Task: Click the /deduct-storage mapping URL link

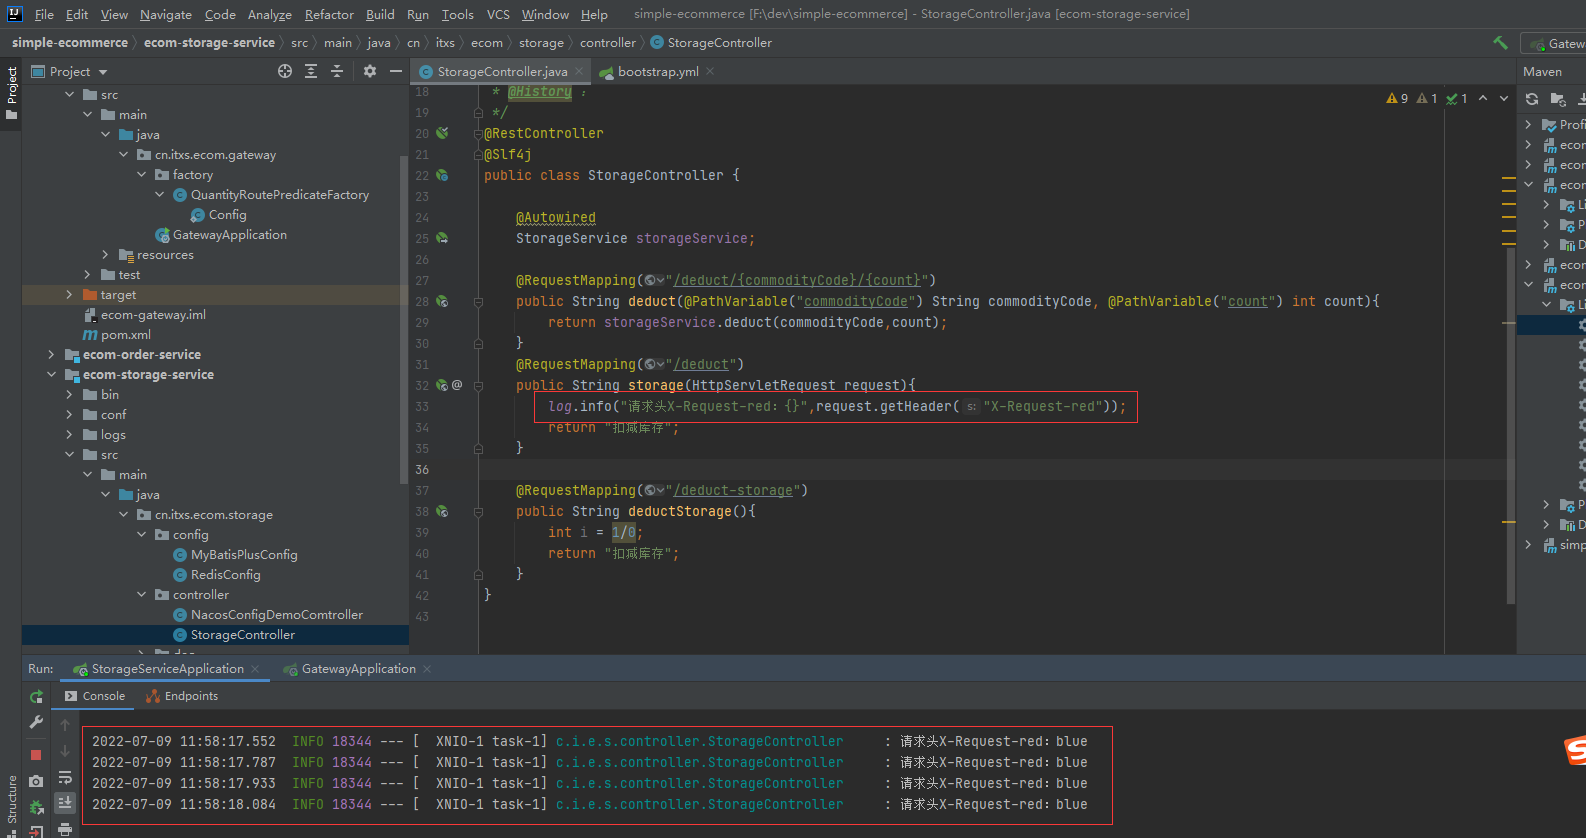Action: 733,490
